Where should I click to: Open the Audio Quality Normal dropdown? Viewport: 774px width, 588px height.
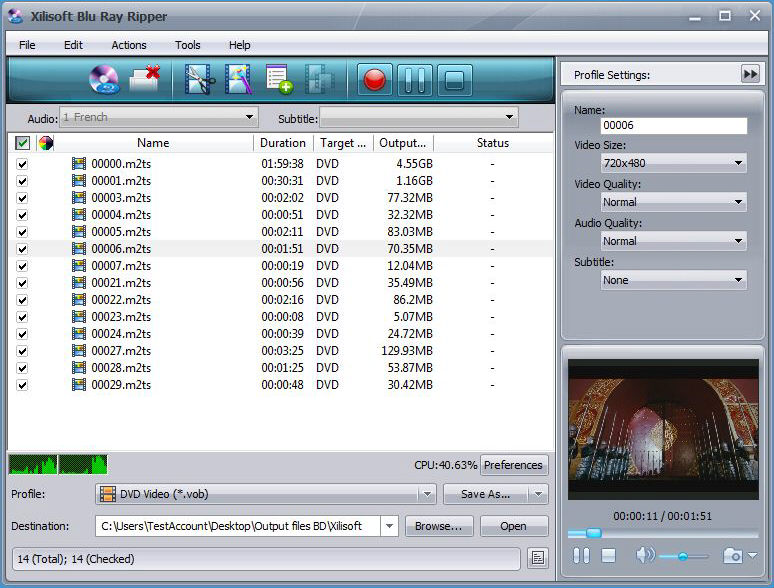point(673,241)
